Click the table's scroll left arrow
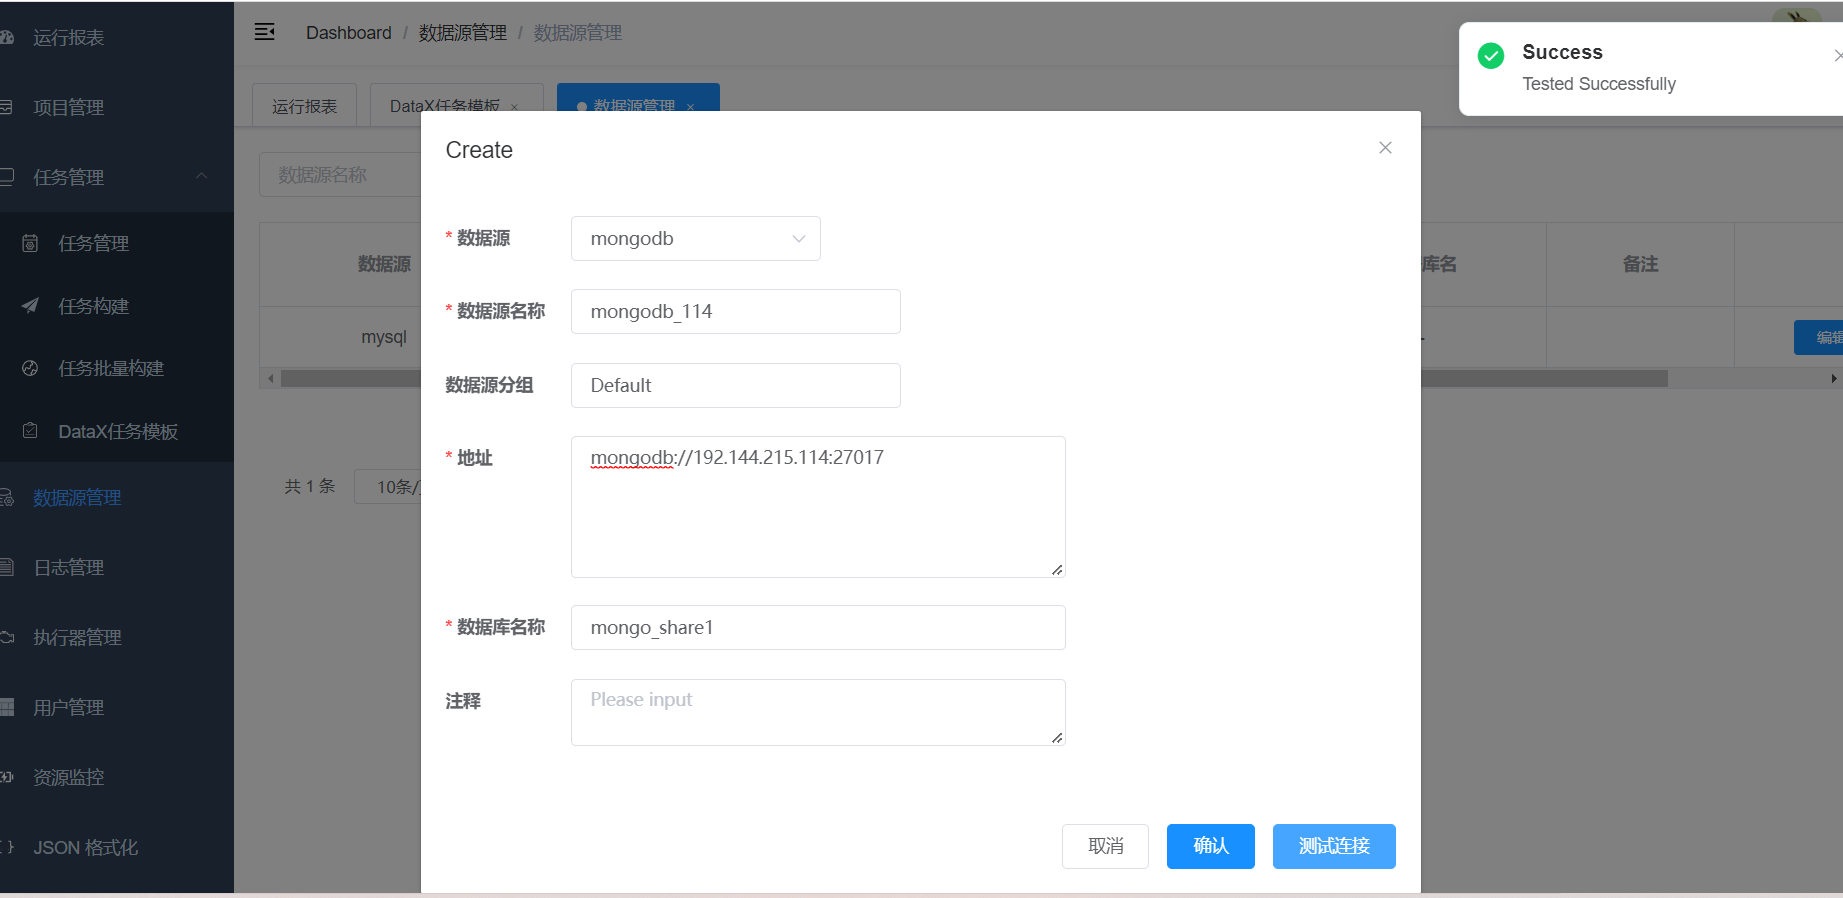 tap(270, 379)
